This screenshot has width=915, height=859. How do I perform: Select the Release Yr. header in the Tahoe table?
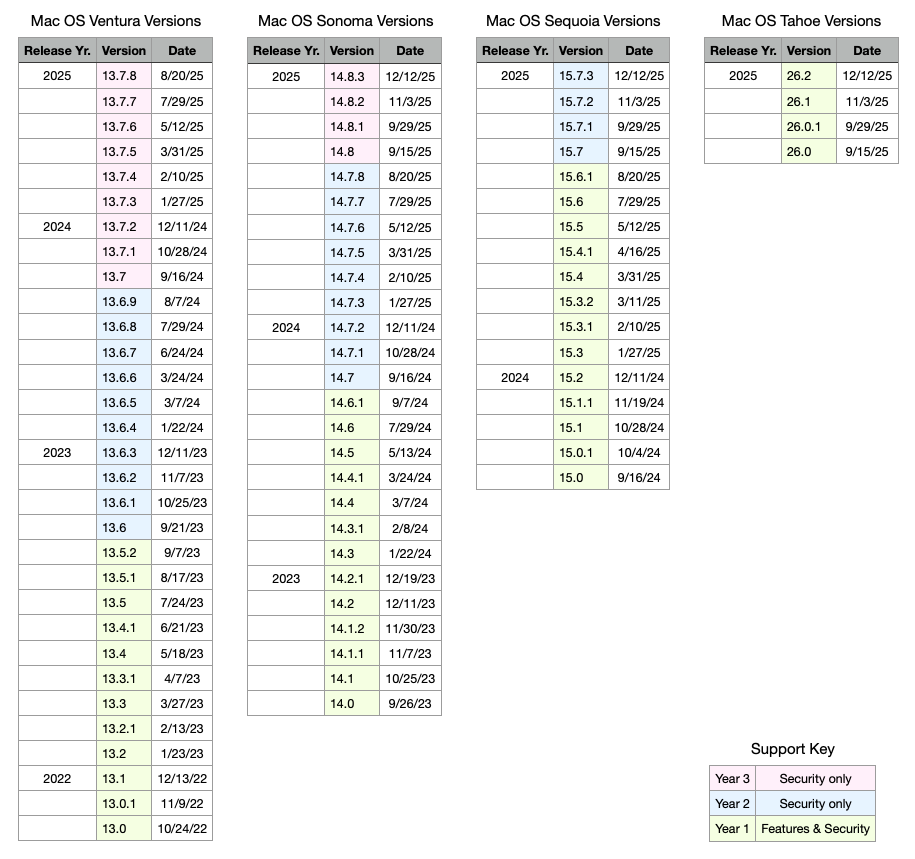743,51
